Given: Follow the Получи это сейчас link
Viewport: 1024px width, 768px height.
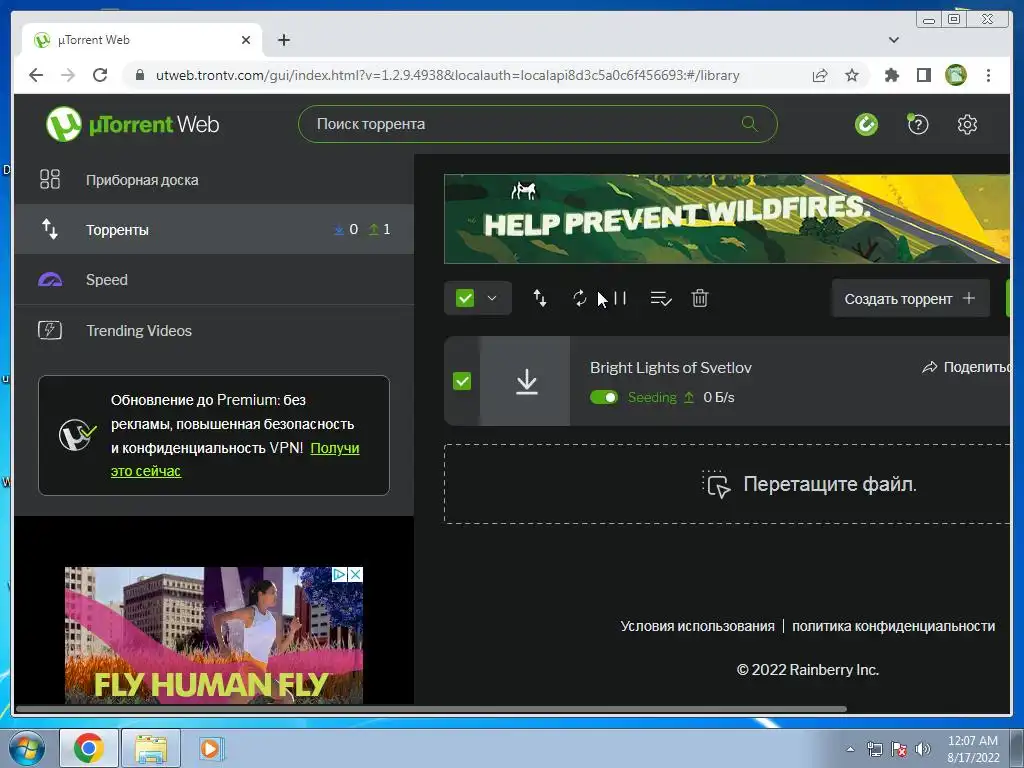Looking at the screenshot, I should tap(235, 459).
